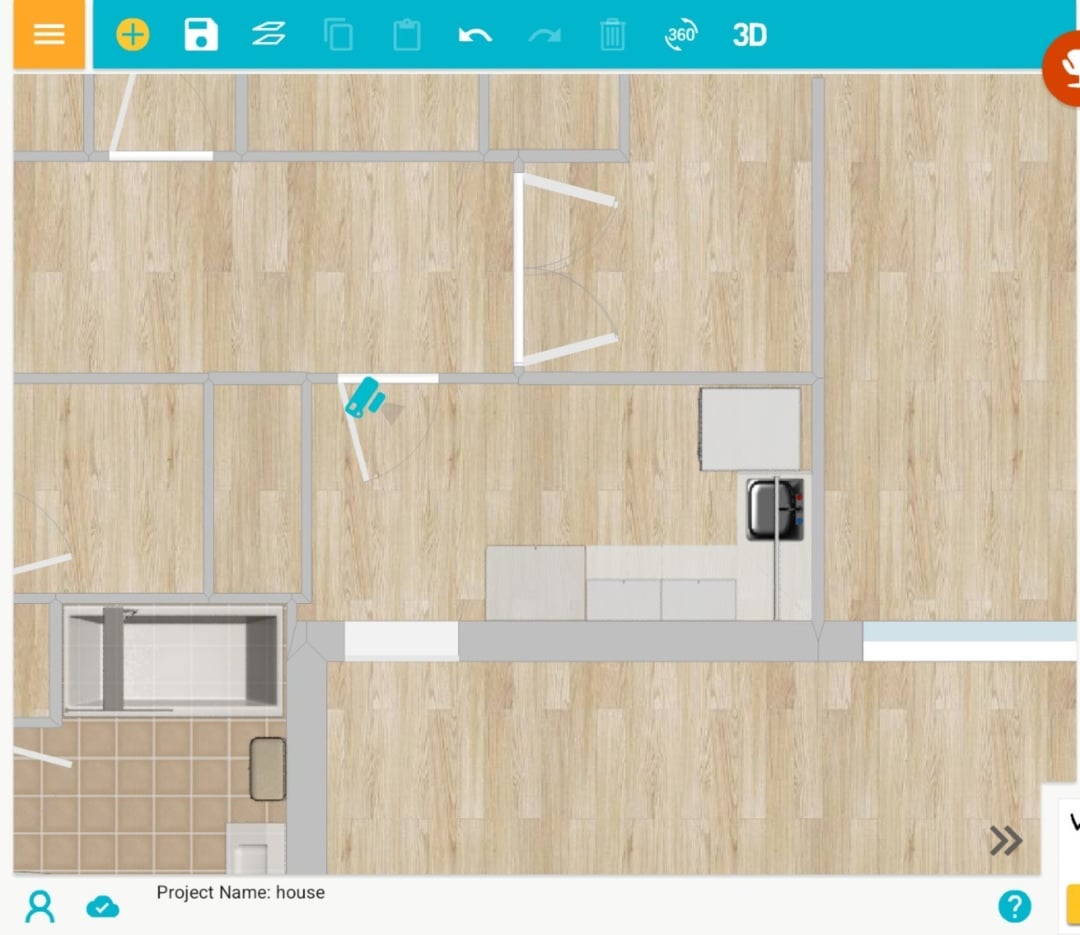1080x935 pixels.
Task: Click the copy icon in toolbar
Action: click(x=338, y=35)
